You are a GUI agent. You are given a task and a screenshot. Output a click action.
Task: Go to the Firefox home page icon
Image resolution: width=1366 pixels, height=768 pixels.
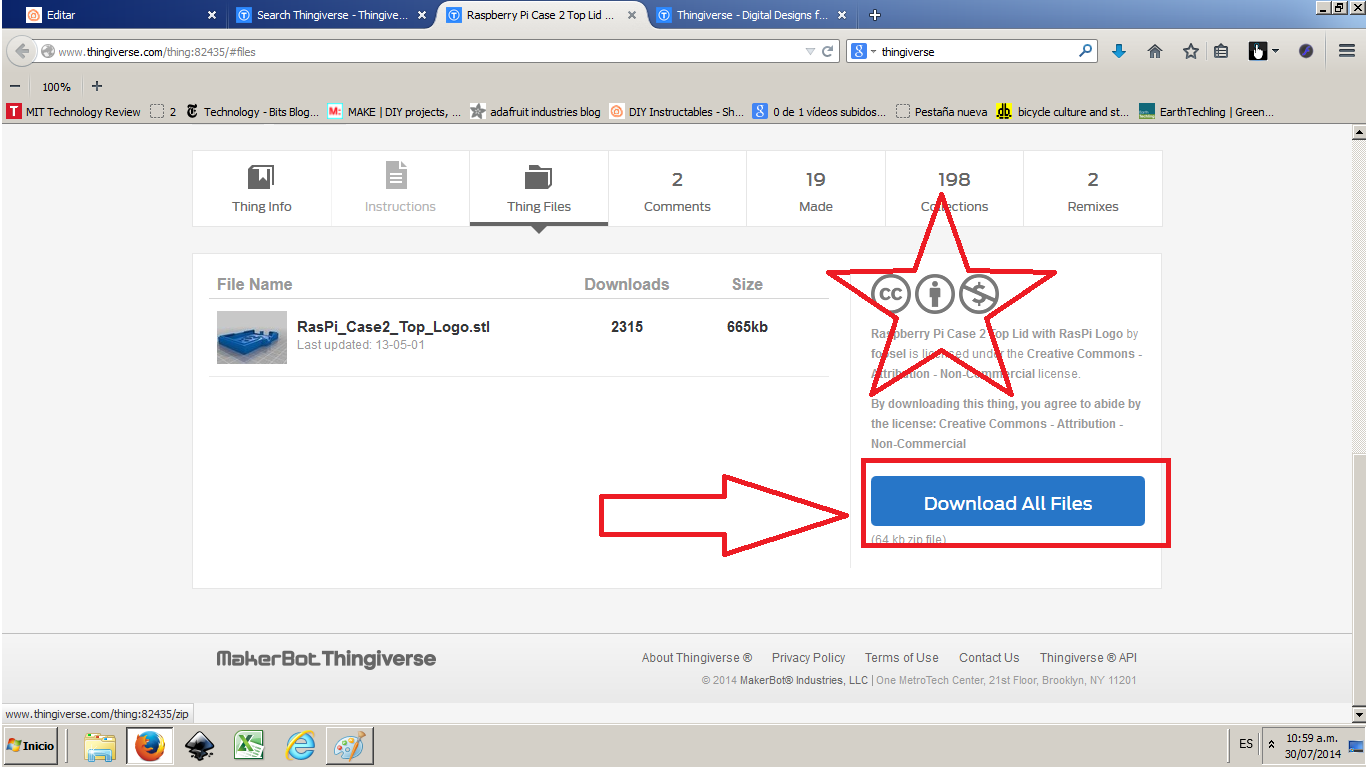[x=1155, y=51]
